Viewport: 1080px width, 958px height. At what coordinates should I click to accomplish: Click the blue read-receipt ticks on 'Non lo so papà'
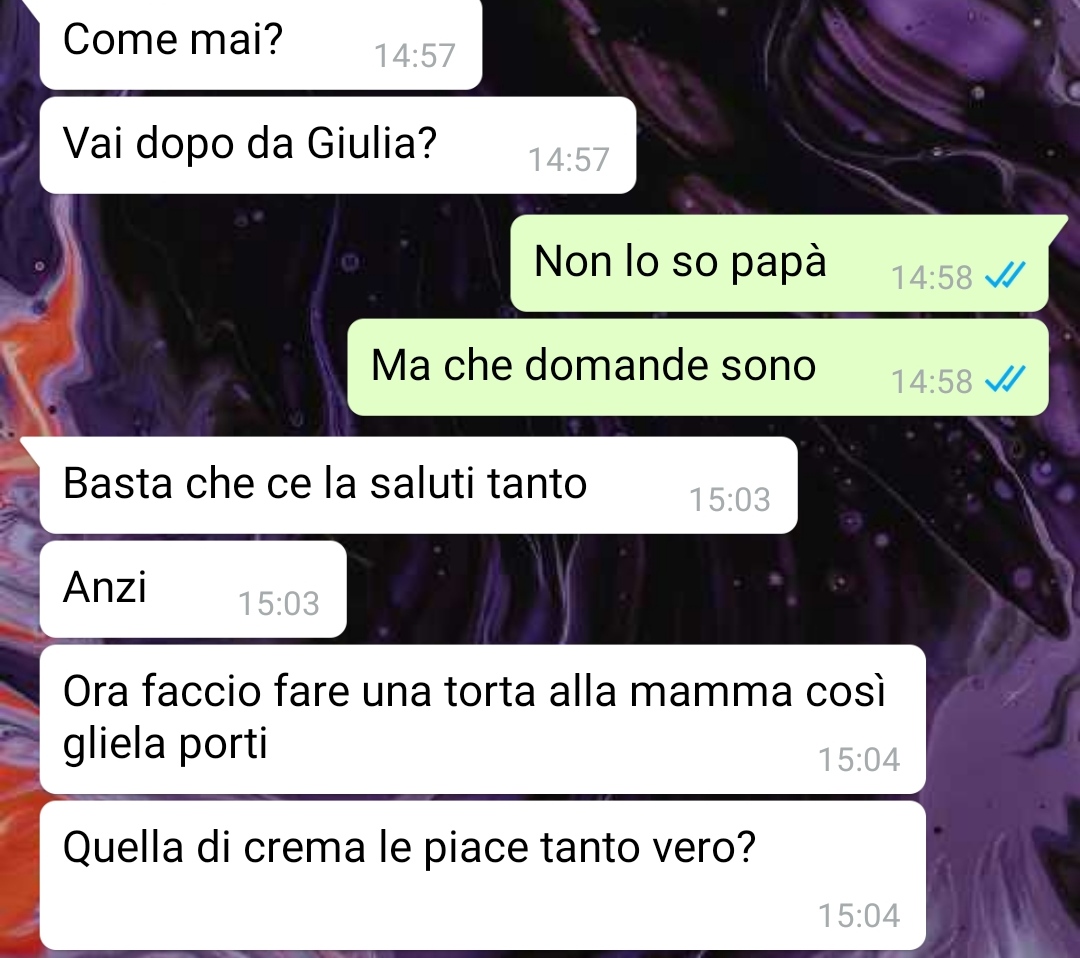1005,276
